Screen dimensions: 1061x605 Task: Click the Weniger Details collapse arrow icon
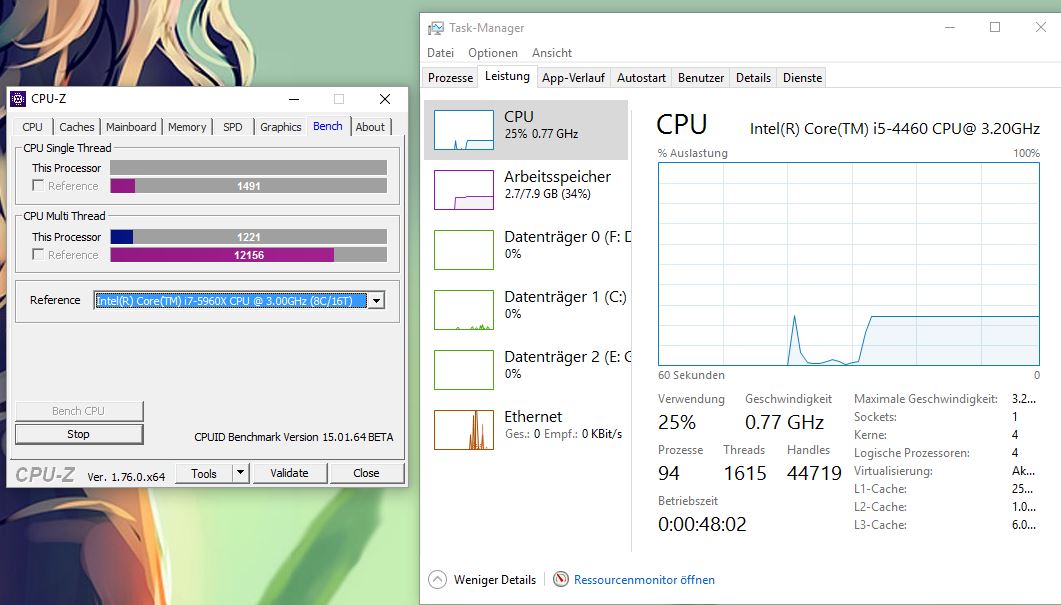(438, 580)
